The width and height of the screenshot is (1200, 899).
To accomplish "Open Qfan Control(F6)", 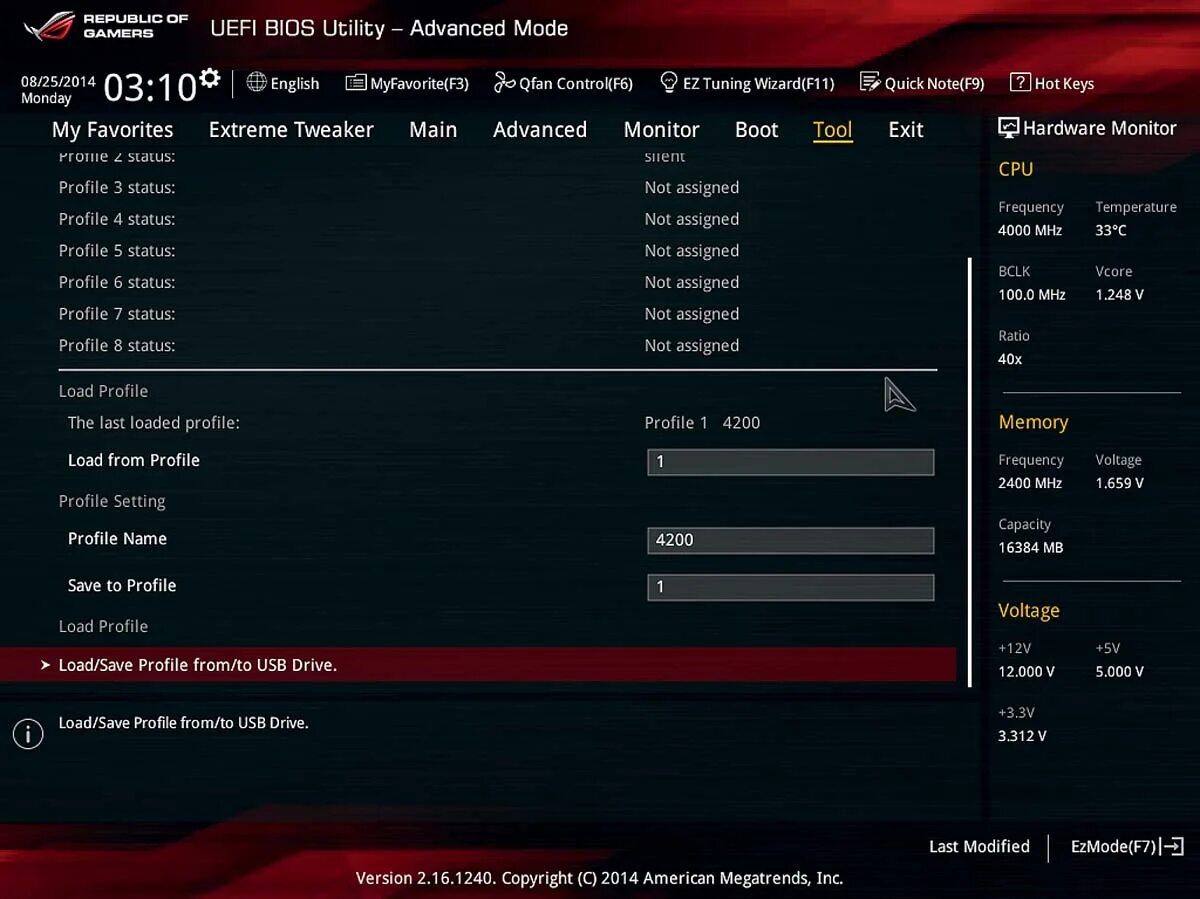I will point(564,83).
